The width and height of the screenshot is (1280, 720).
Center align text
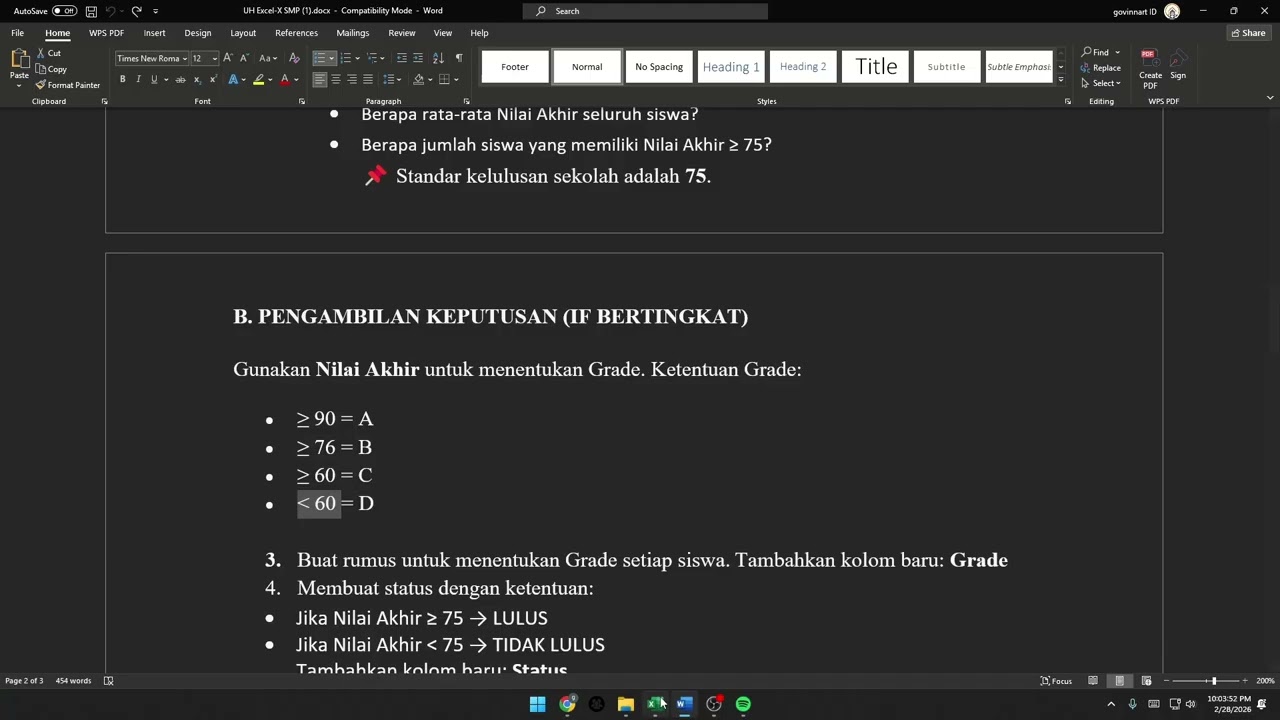click(x=336, y=79)
